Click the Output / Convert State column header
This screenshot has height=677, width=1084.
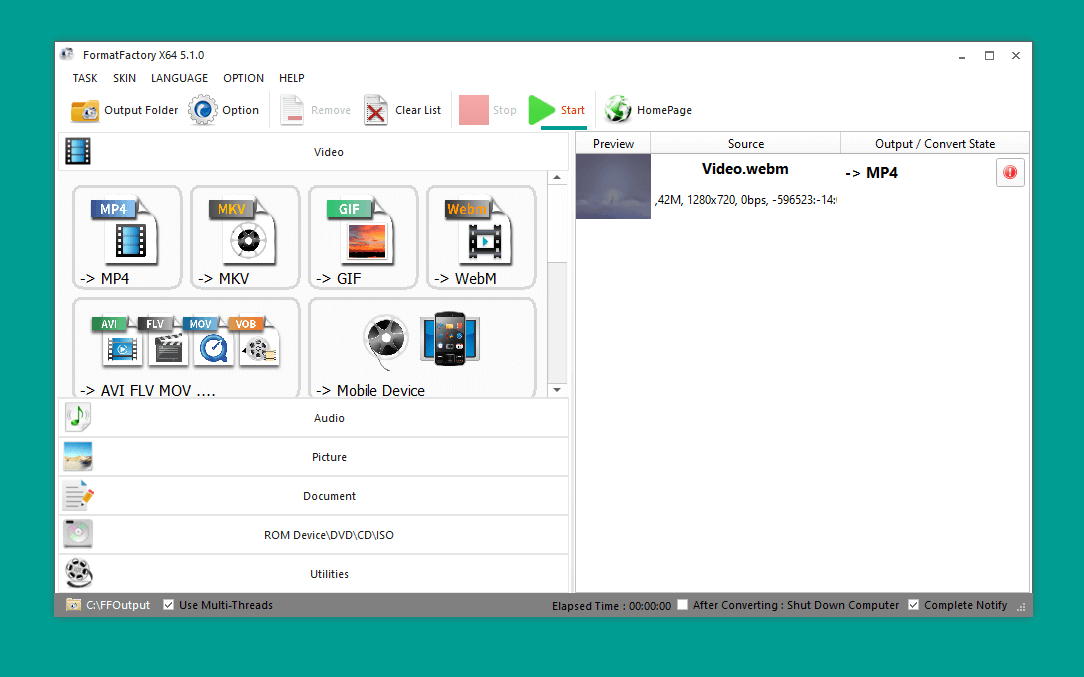tap(935, 143)
